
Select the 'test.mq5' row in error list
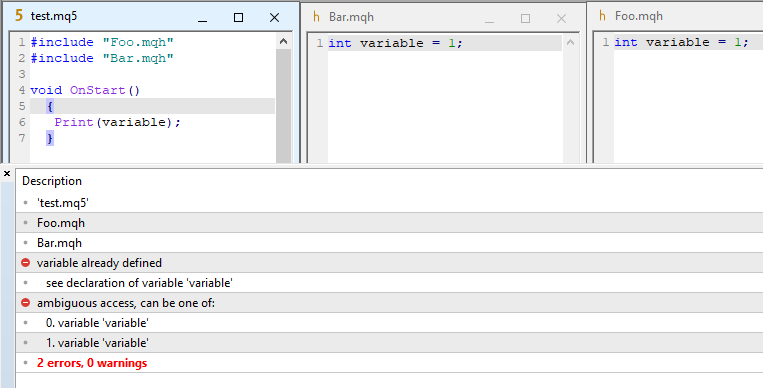point(389,203)
